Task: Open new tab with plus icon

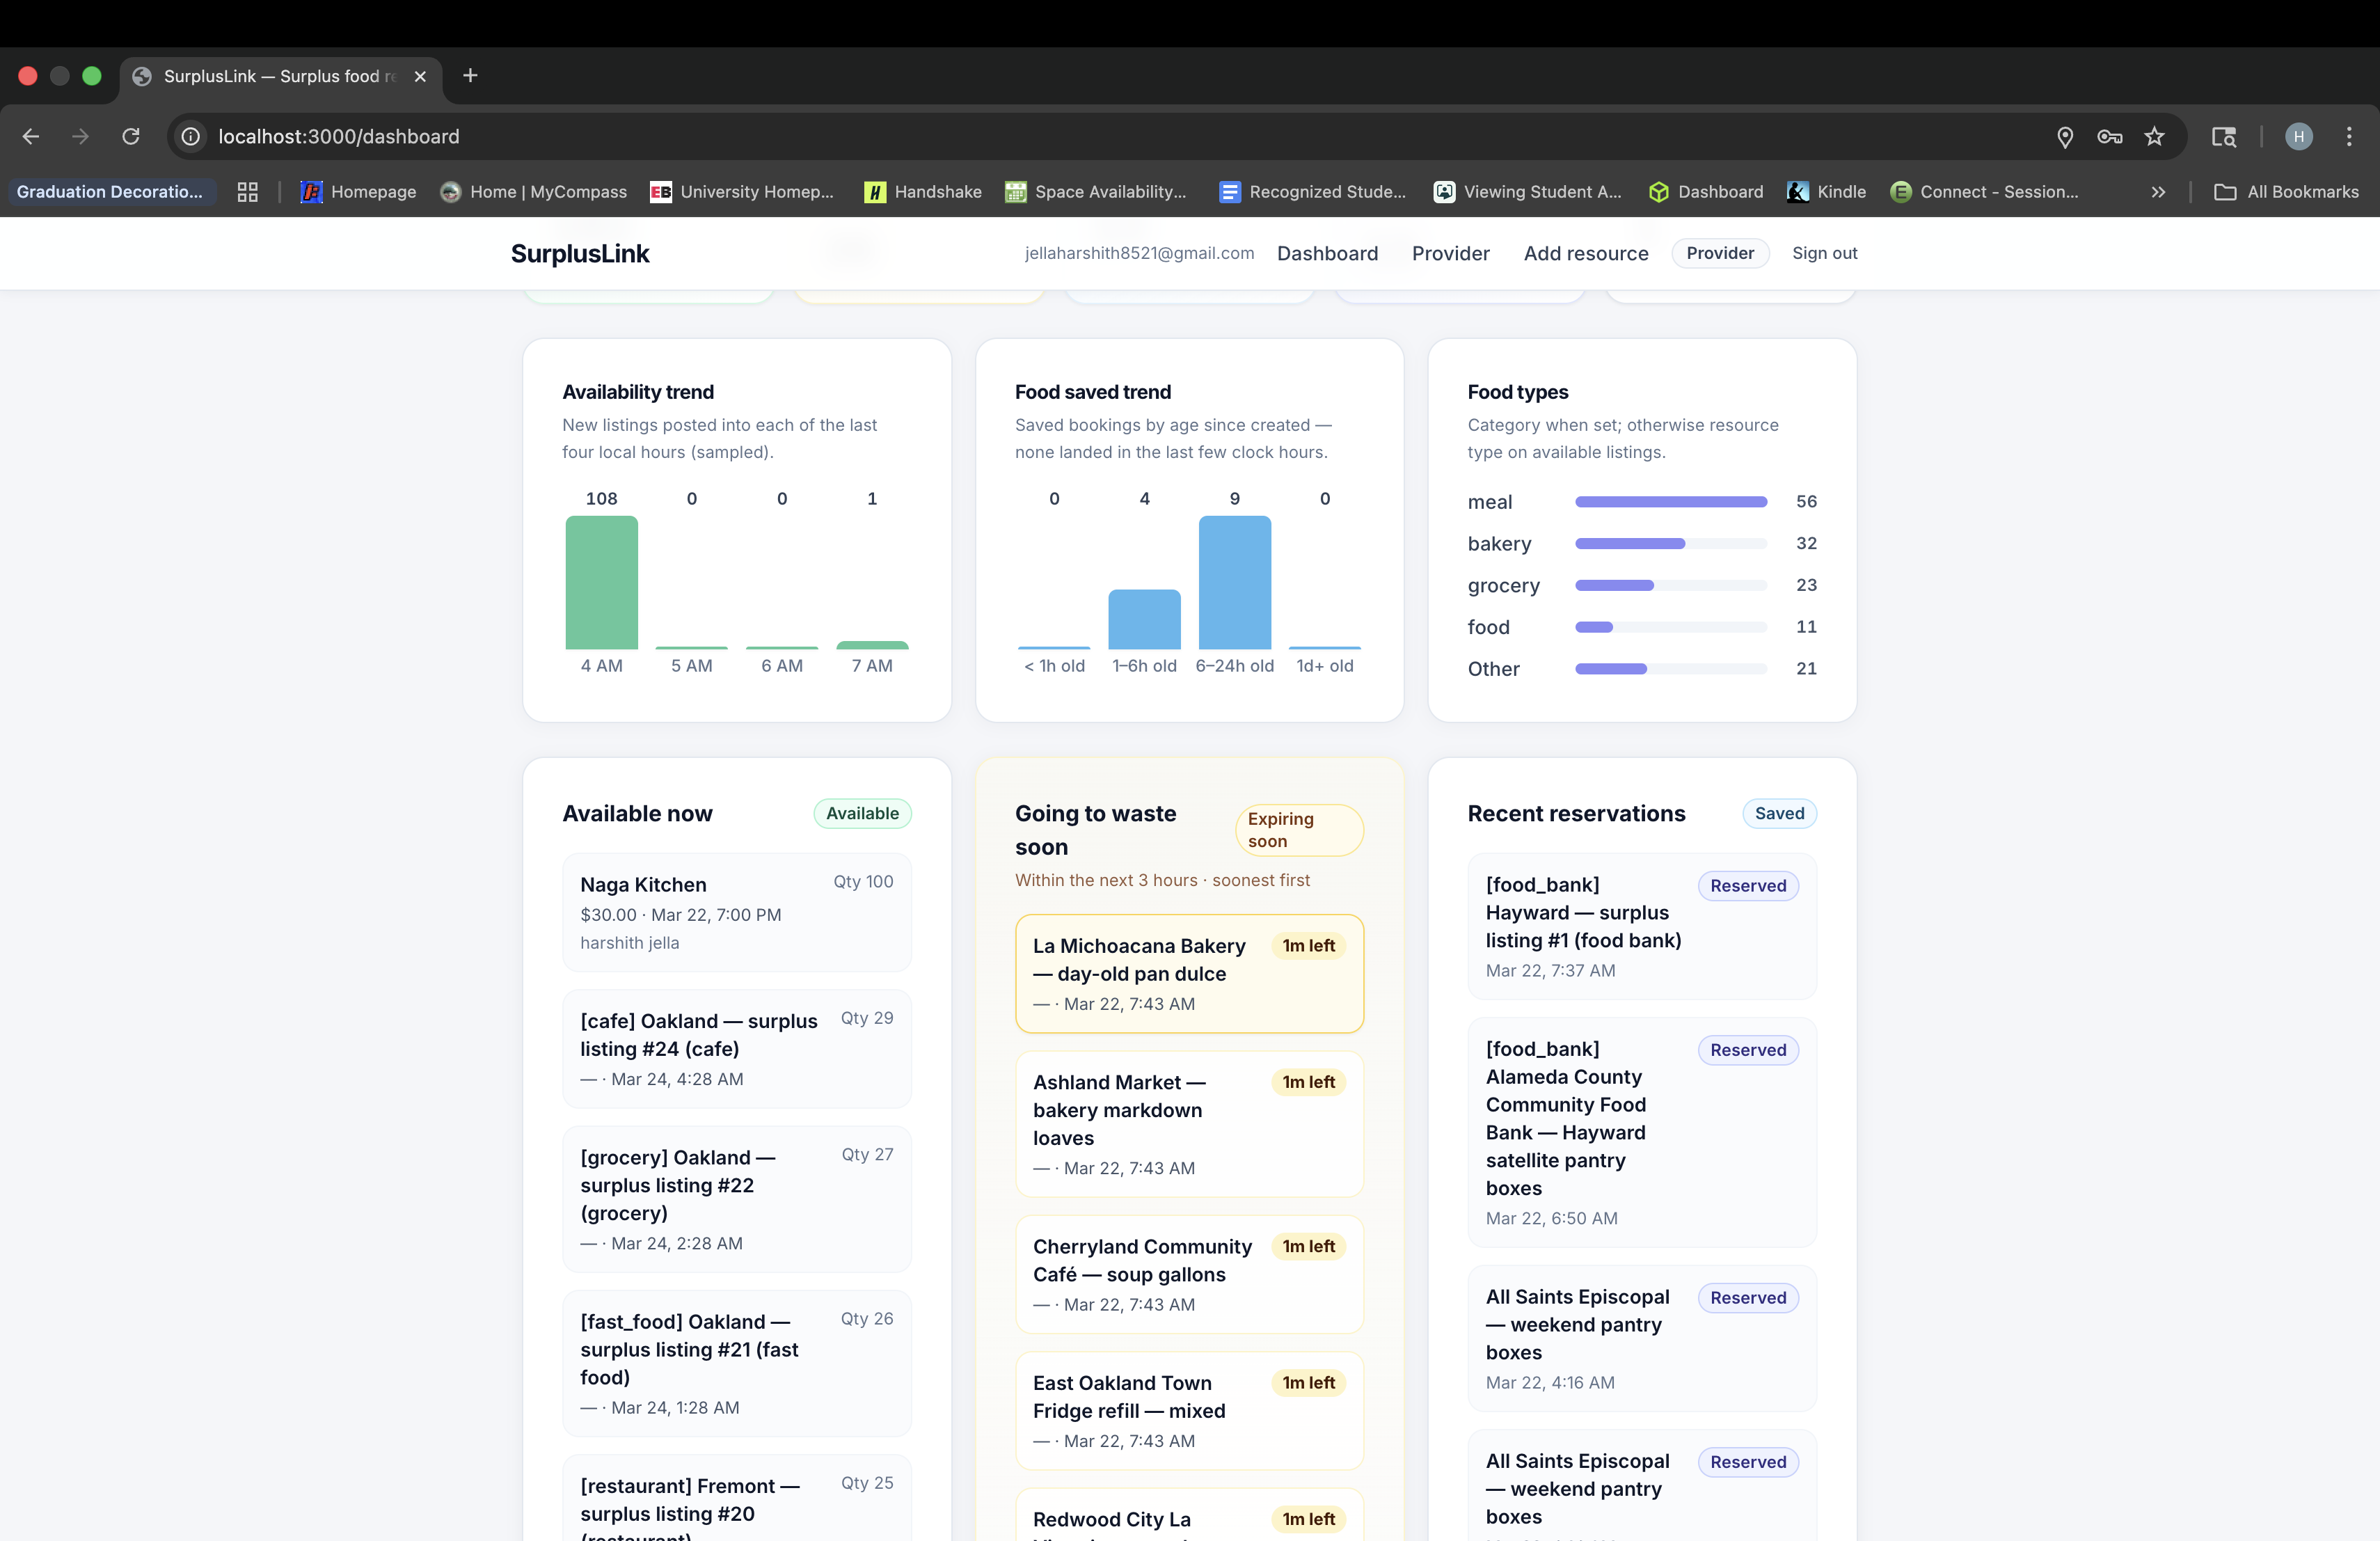Action: tap(470, 76)
